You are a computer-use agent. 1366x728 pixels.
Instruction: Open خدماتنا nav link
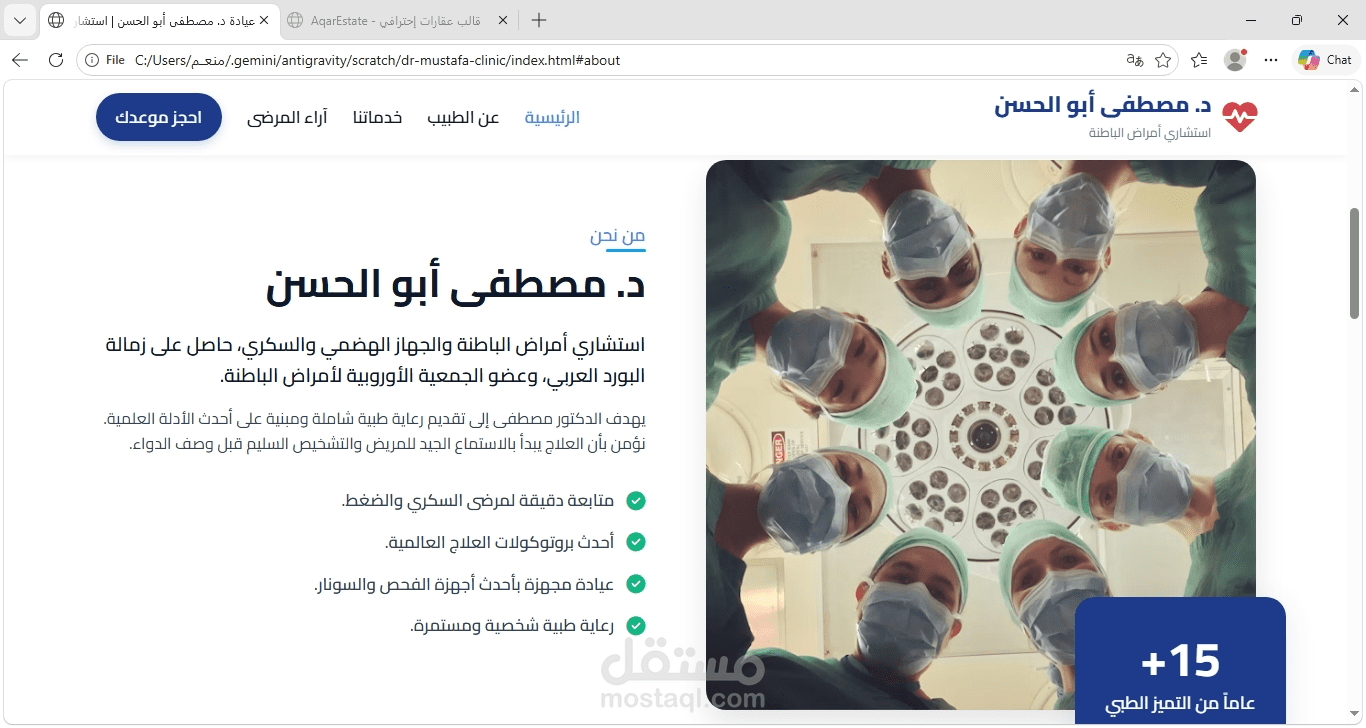[377, 118]
